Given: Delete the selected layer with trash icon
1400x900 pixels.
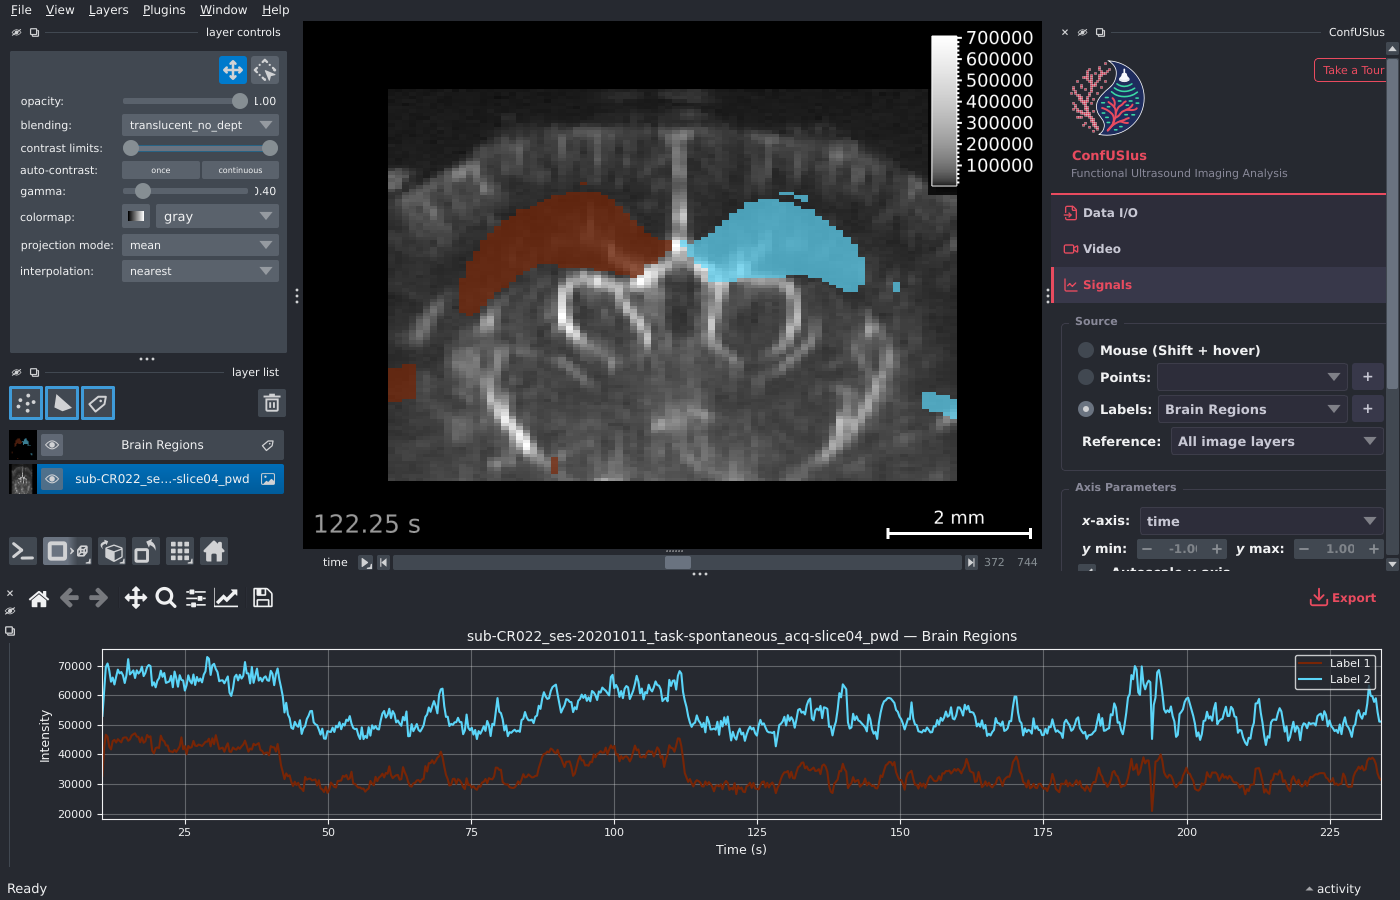Looking at the screenshot, I should [x=272, y=403].
